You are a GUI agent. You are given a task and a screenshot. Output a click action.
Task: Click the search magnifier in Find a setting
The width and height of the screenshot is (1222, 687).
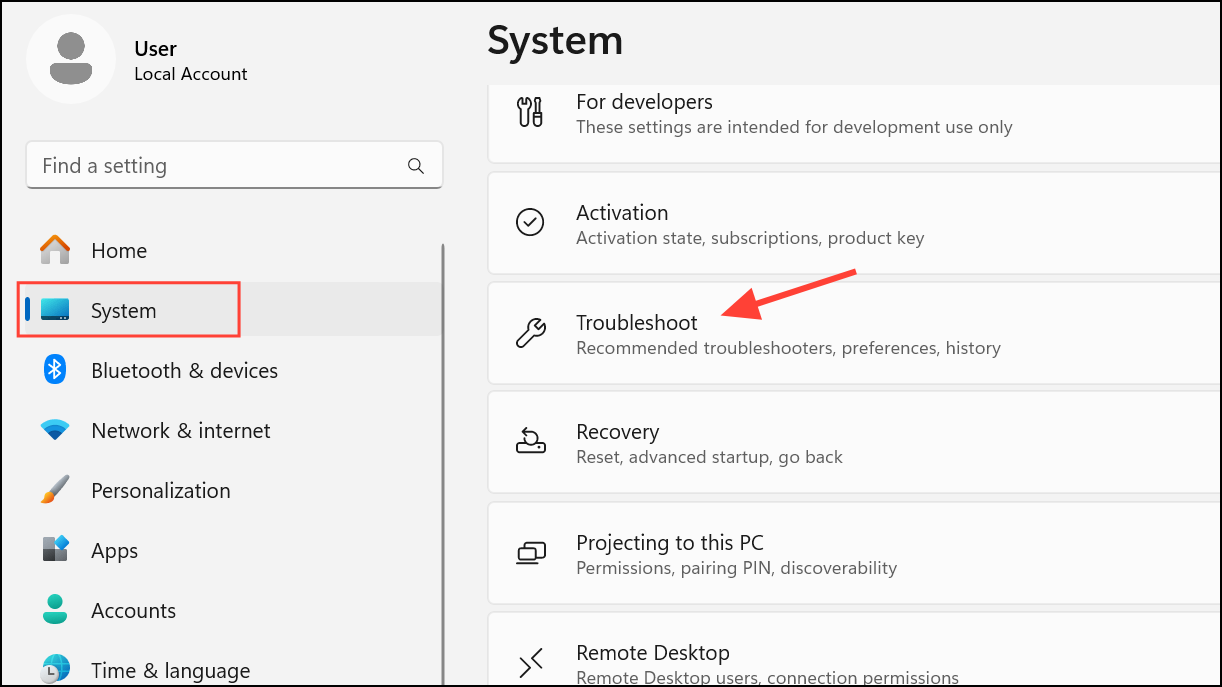tap(415, 165)
